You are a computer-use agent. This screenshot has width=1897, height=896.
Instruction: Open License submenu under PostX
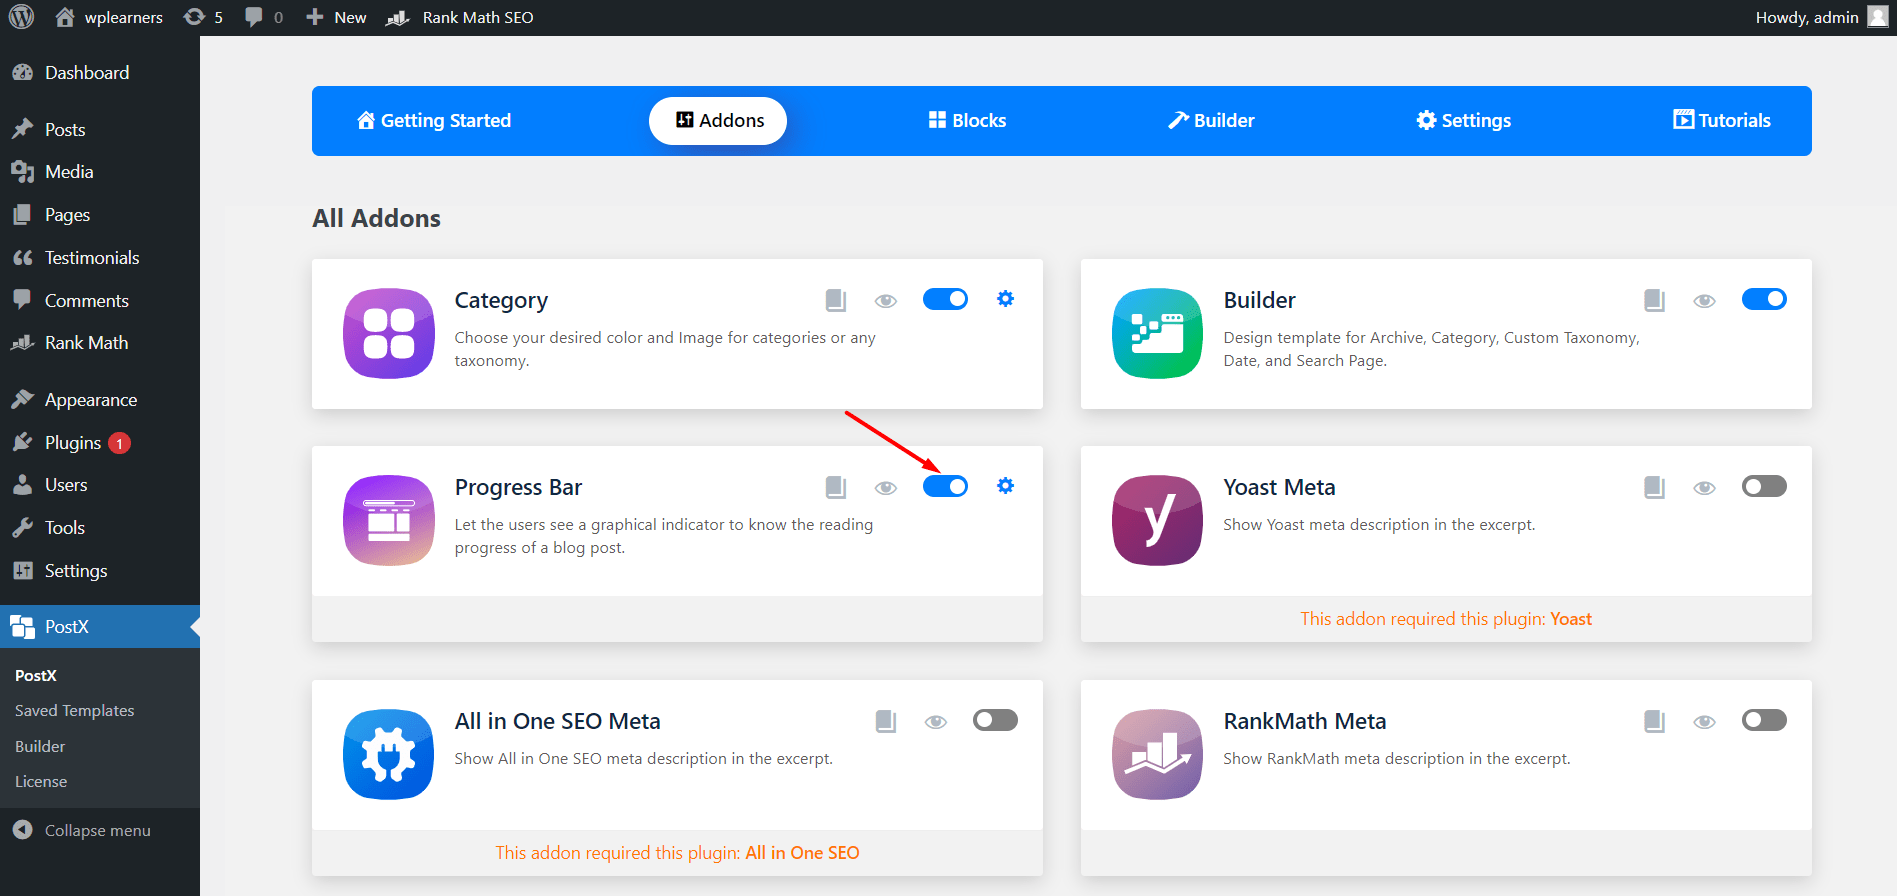pos(41,782)
